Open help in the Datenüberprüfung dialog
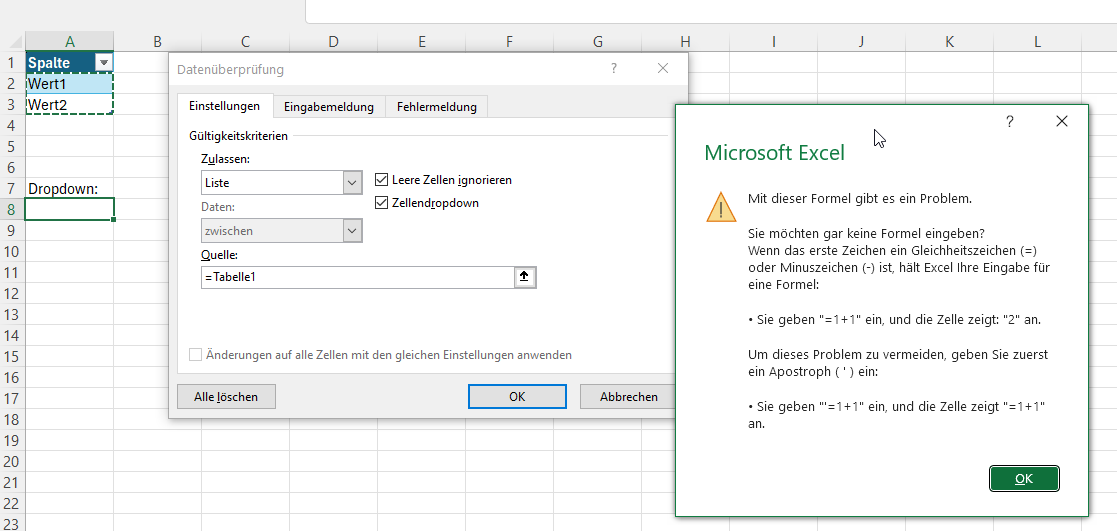Screen dimensions: 1117x531 coord(614,68)
